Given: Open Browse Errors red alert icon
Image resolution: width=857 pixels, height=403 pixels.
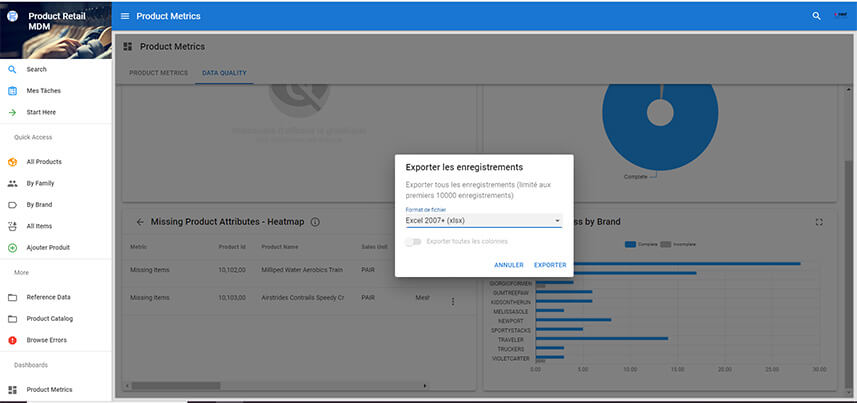Looking at the screenshot, I should [12, 340].
